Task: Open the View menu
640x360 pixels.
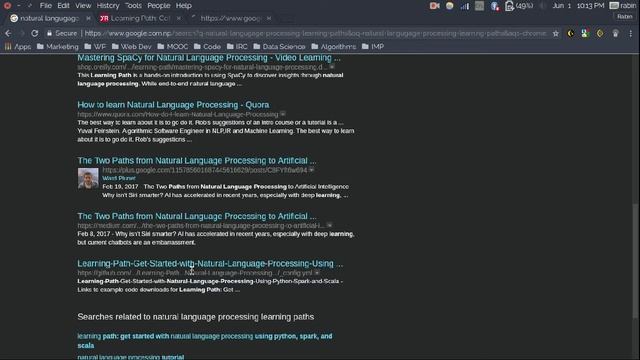Action: click(x=83, y=6)
